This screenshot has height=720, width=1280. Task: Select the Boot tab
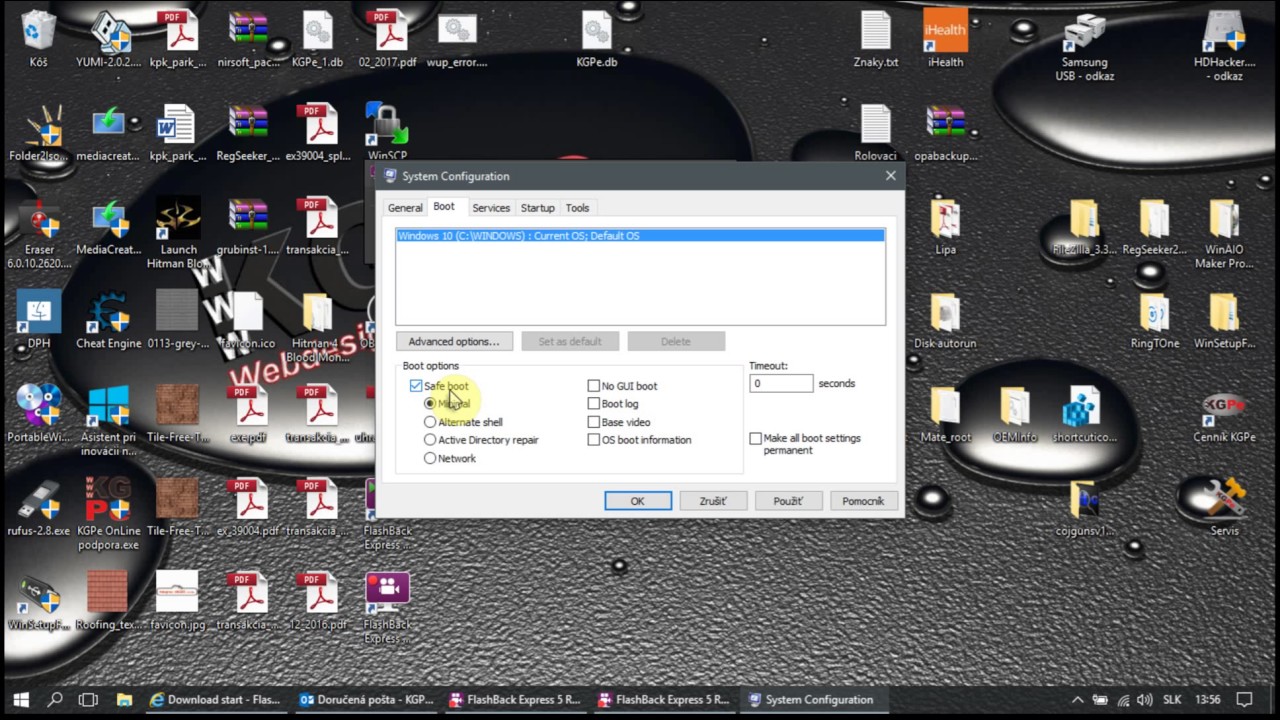pyautogui.click(x=444, y=206)
